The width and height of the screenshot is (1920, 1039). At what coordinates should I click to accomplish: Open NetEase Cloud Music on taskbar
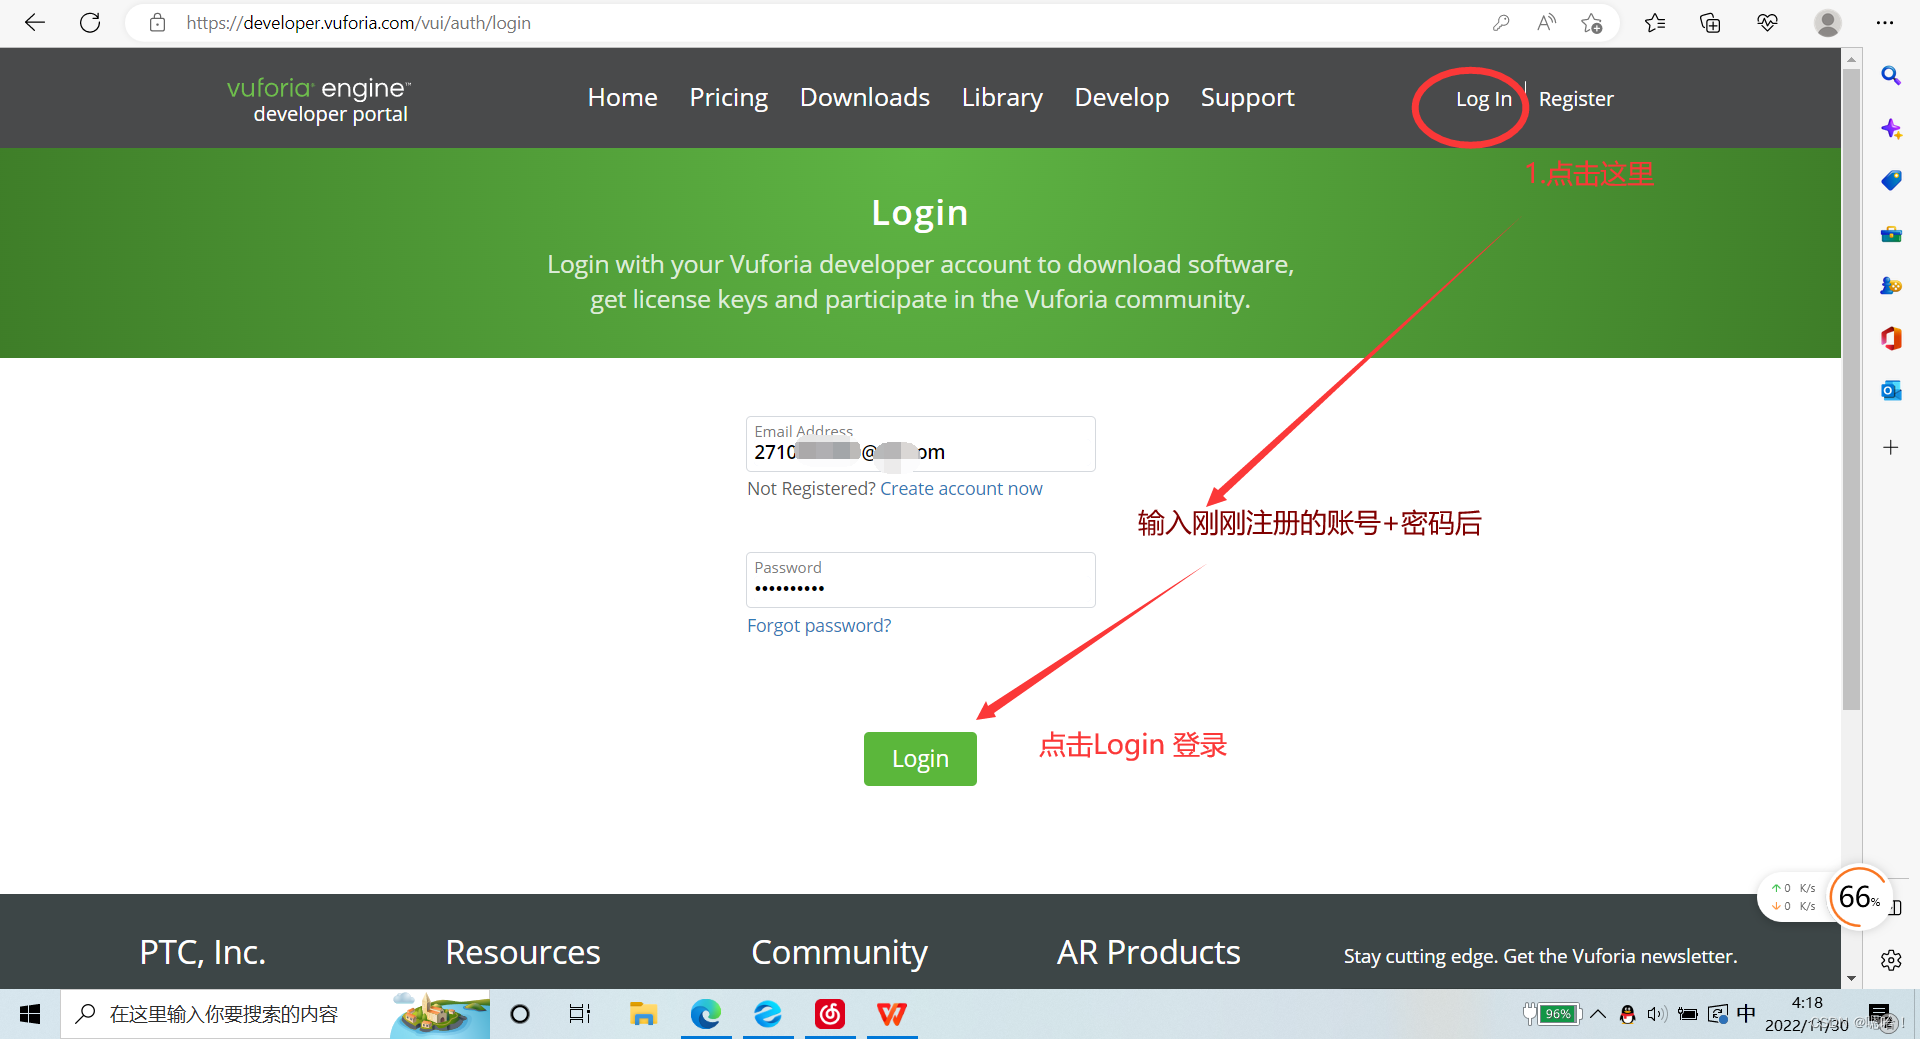coord(830,1014)
